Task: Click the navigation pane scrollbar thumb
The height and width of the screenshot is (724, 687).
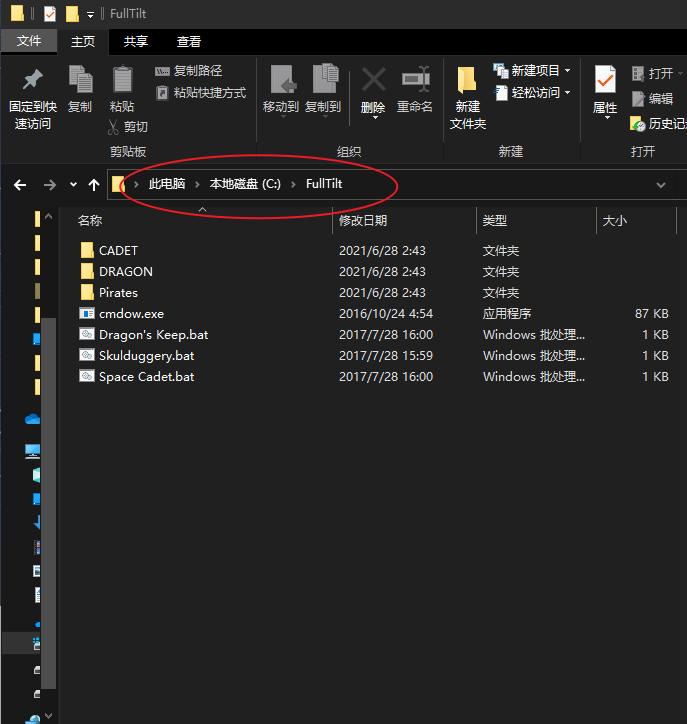Action: [48, 503]
